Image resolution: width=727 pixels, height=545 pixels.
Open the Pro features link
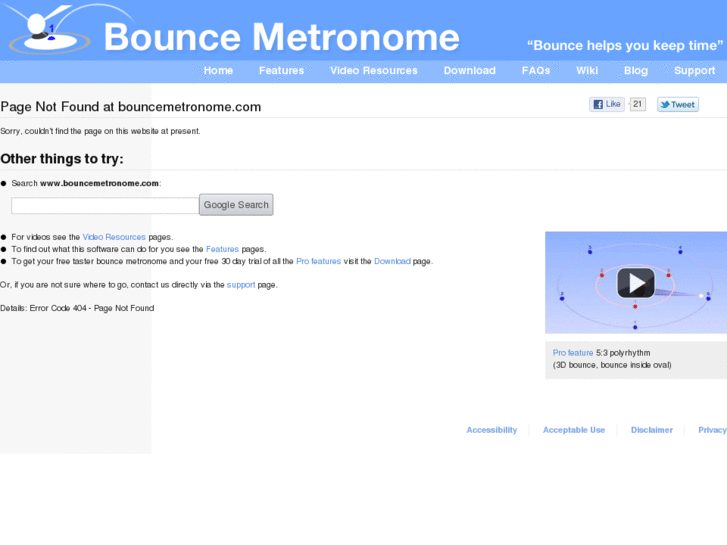319,261
